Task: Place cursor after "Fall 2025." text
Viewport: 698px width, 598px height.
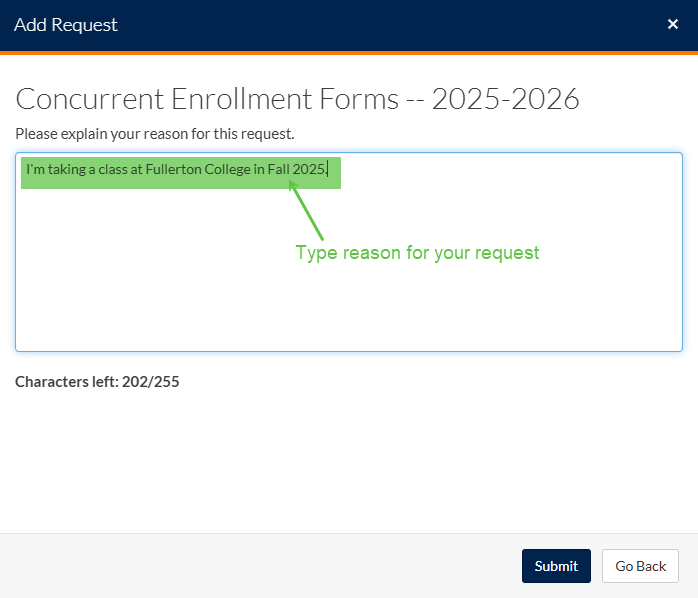Action: pyautogui.click(x=329, y=170)
